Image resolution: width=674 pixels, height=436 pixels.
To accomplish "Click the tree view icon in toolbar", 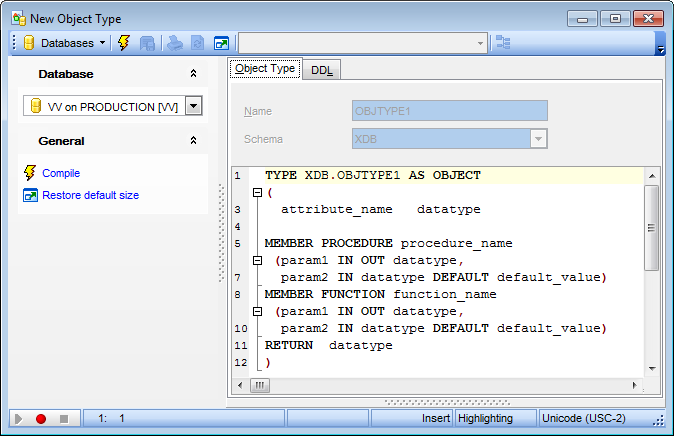I will pyautogui.click(x=503, y=43).
